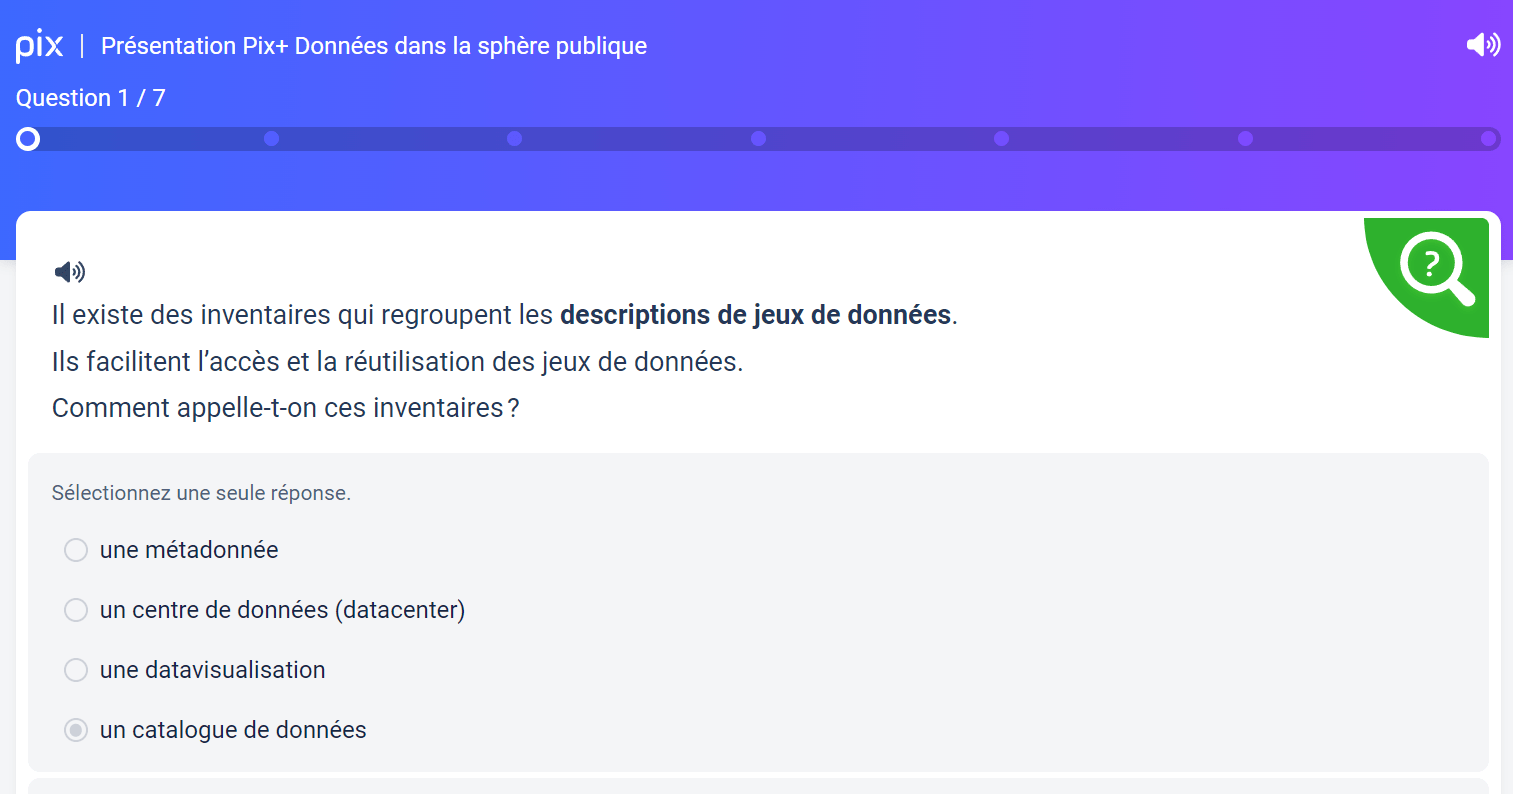This screenshot has height=794, width=1513.
Task: Click the bold 'descriptions de jeux de données' text
Action: point(756,315)
